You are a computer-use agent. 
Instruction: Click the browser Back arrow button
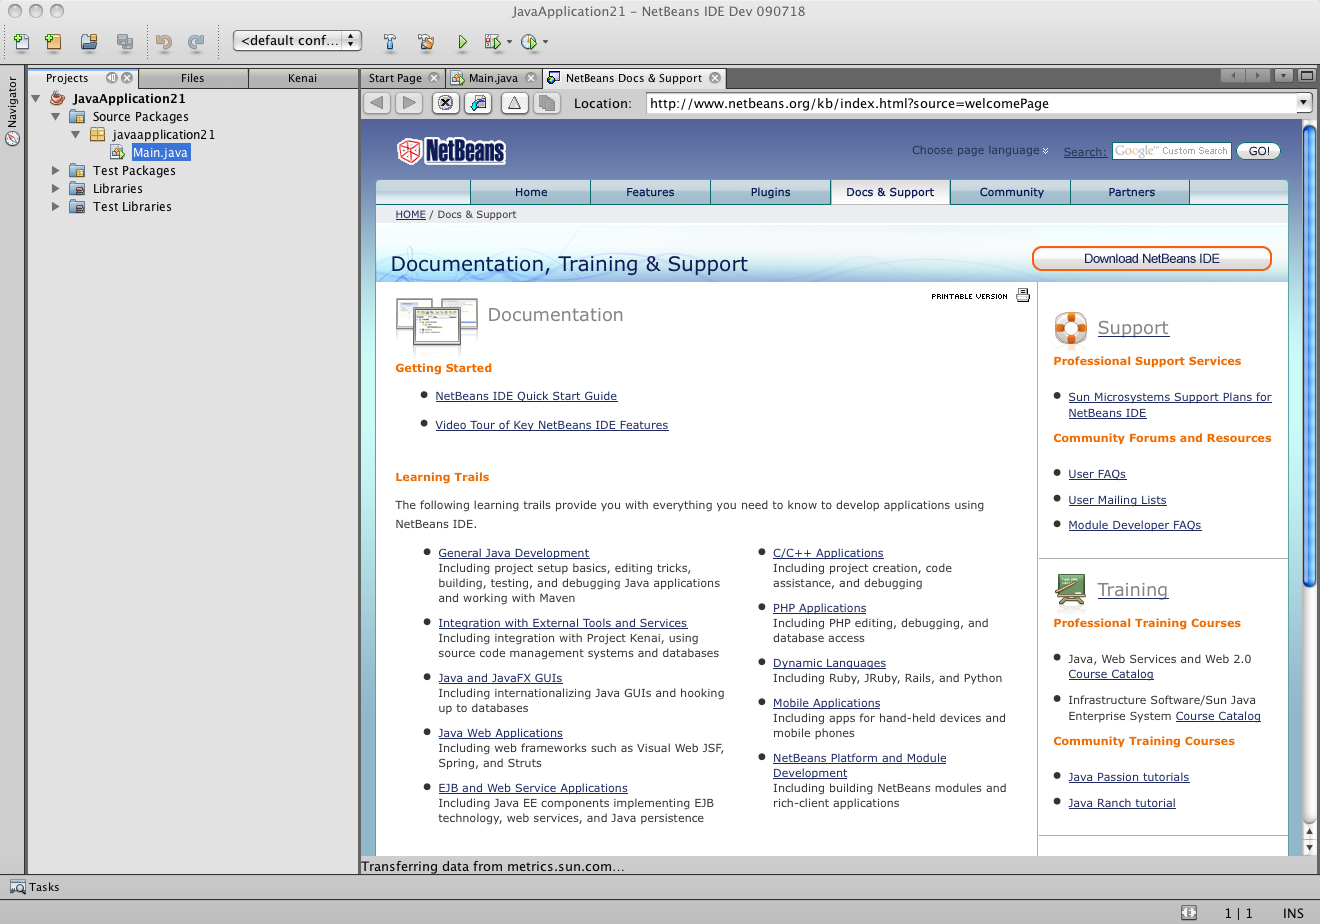[x=377, y=103]
